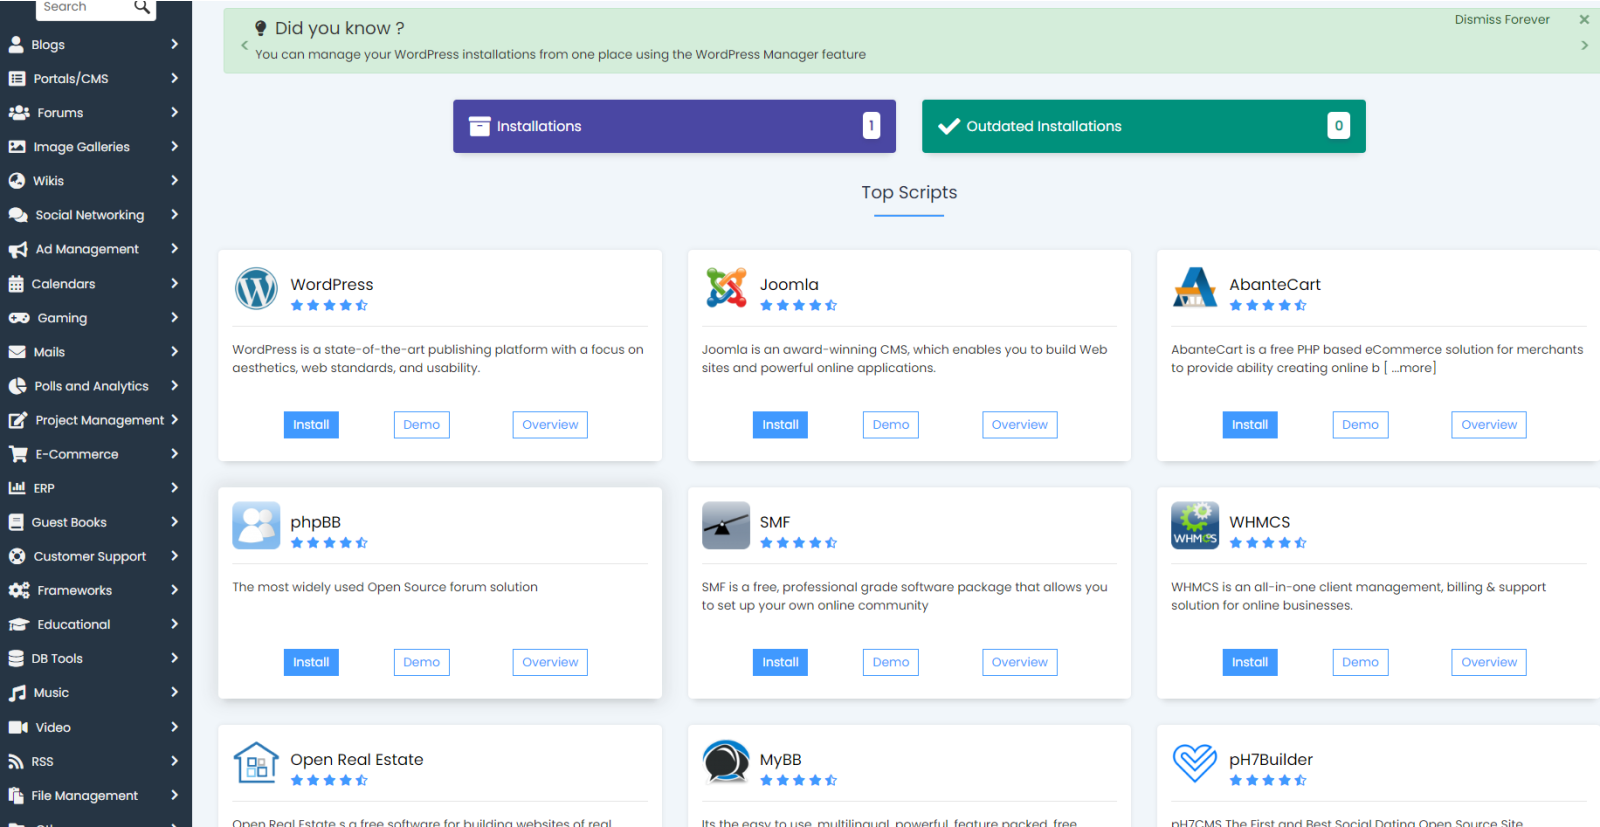Click the WHMCS logo icon
1600x827 pixels.
[x=1194, y=526]
